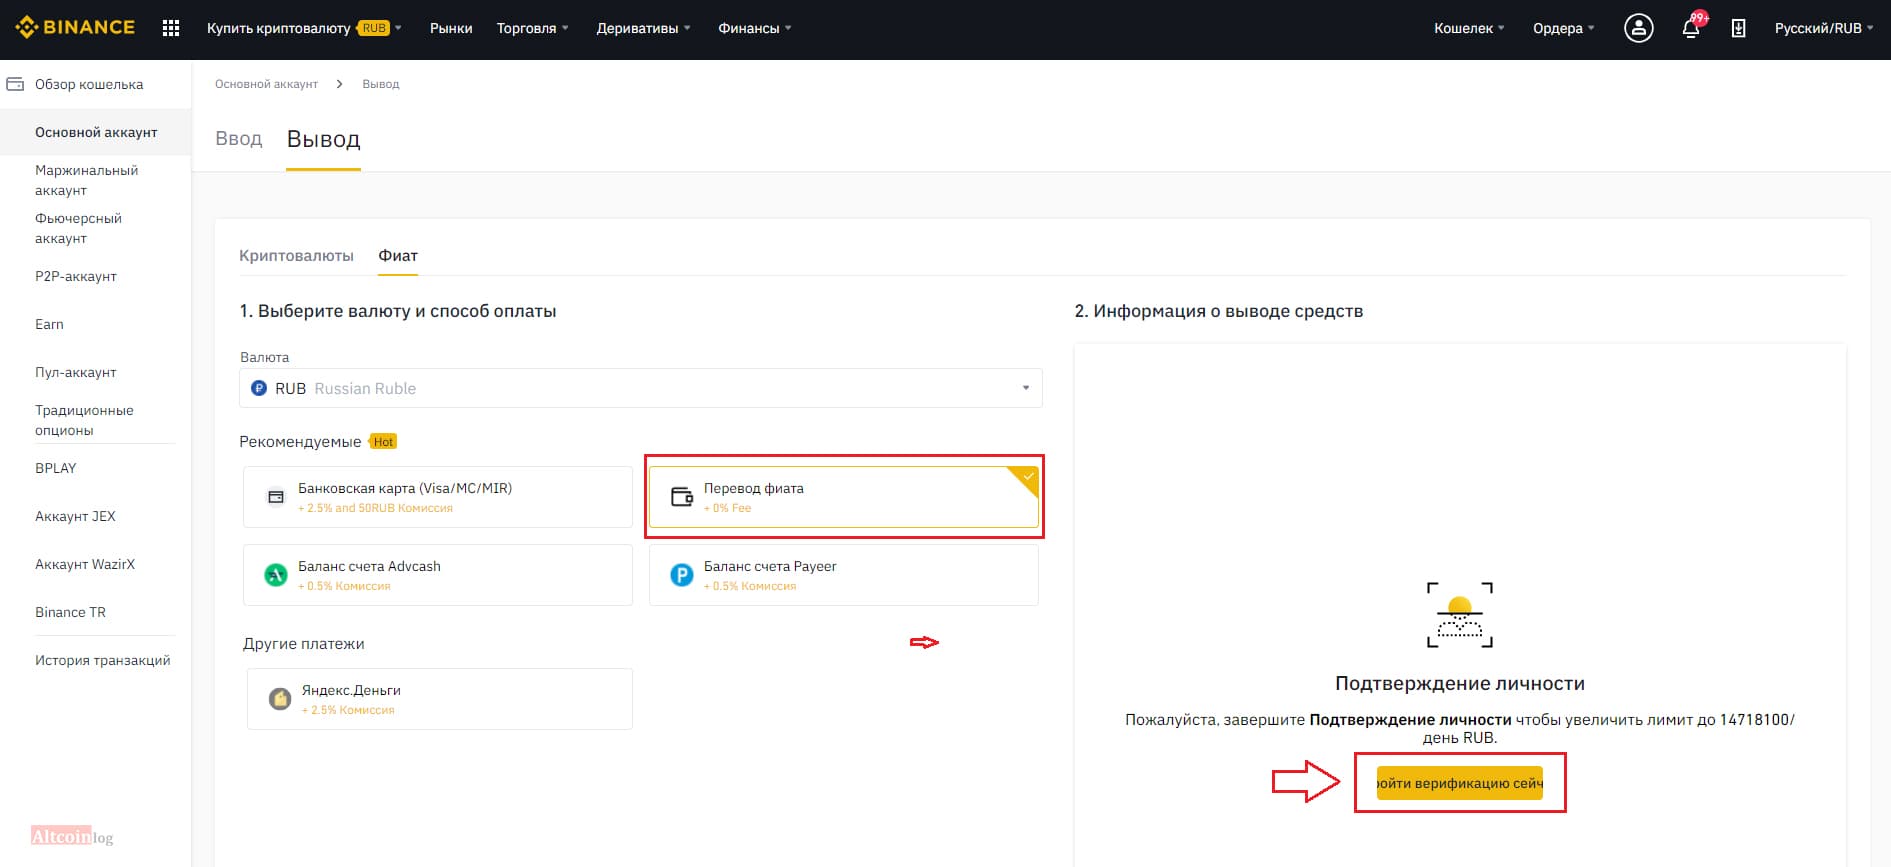Open the user profile icon
This screenshot has height=867, width=1891.
pyautogui.click(x=1638, y=28)
